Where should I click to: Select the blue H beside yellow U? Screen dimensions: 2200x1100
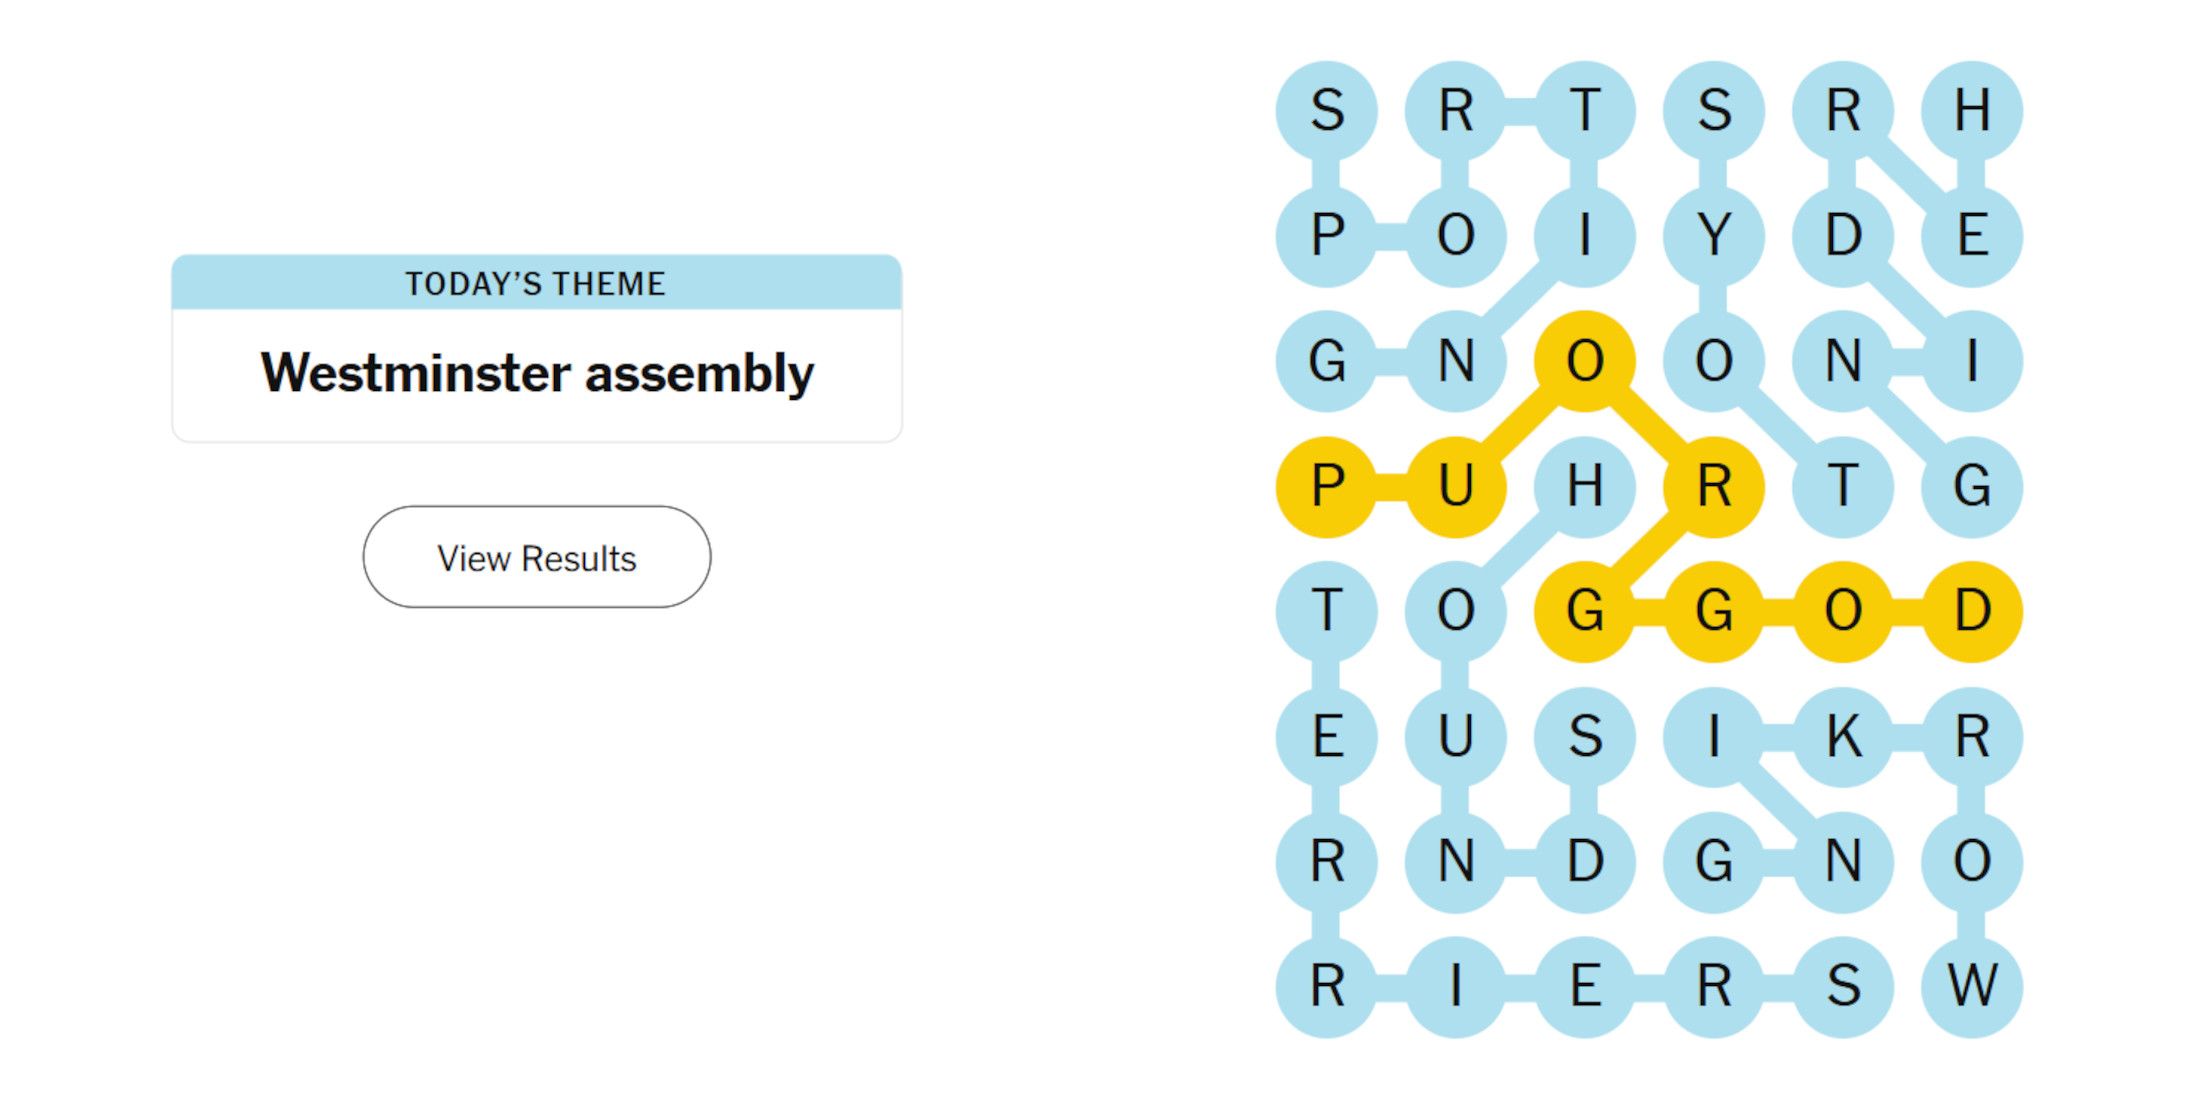[1585, 486]
